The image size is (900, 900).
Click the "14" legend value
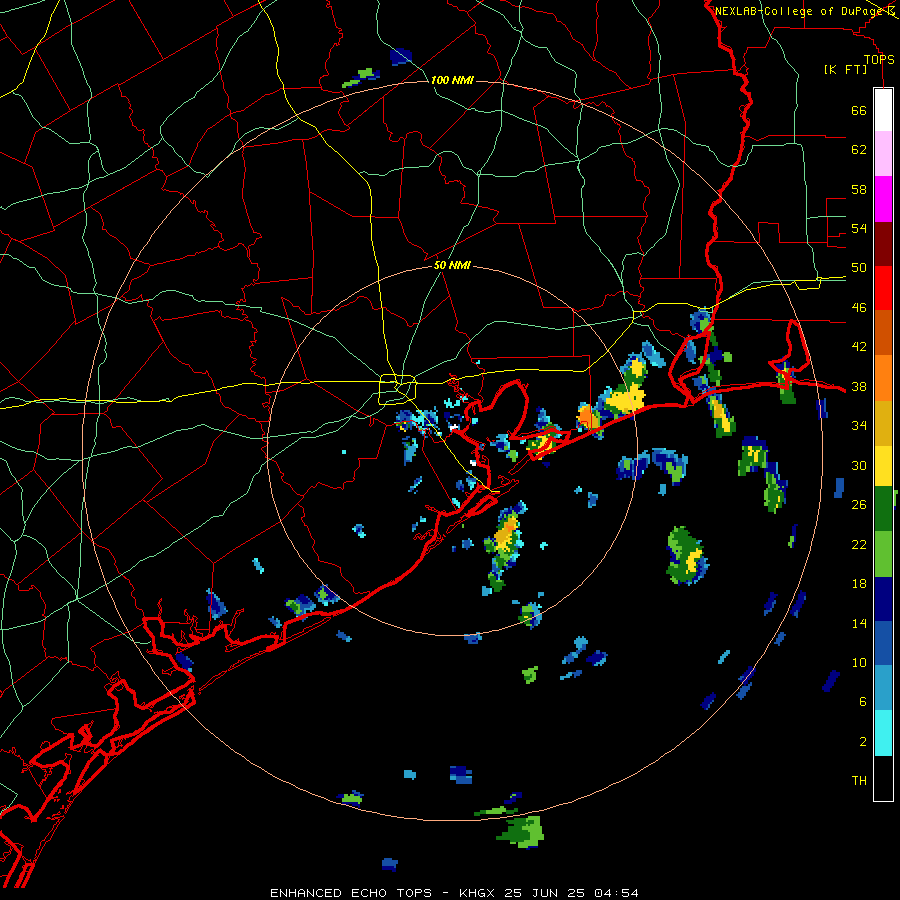pyautogui.click(x=859, y=623)
